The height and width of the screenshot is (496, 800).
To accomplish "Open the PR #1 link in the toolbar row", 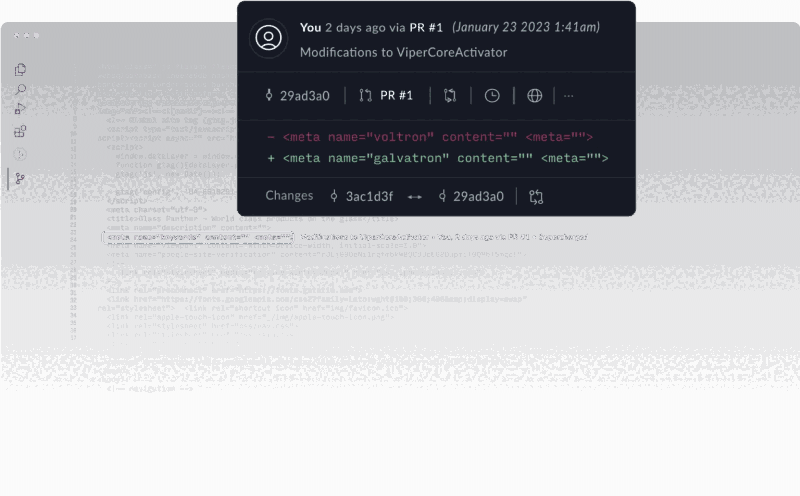I will tap(396, 95).
